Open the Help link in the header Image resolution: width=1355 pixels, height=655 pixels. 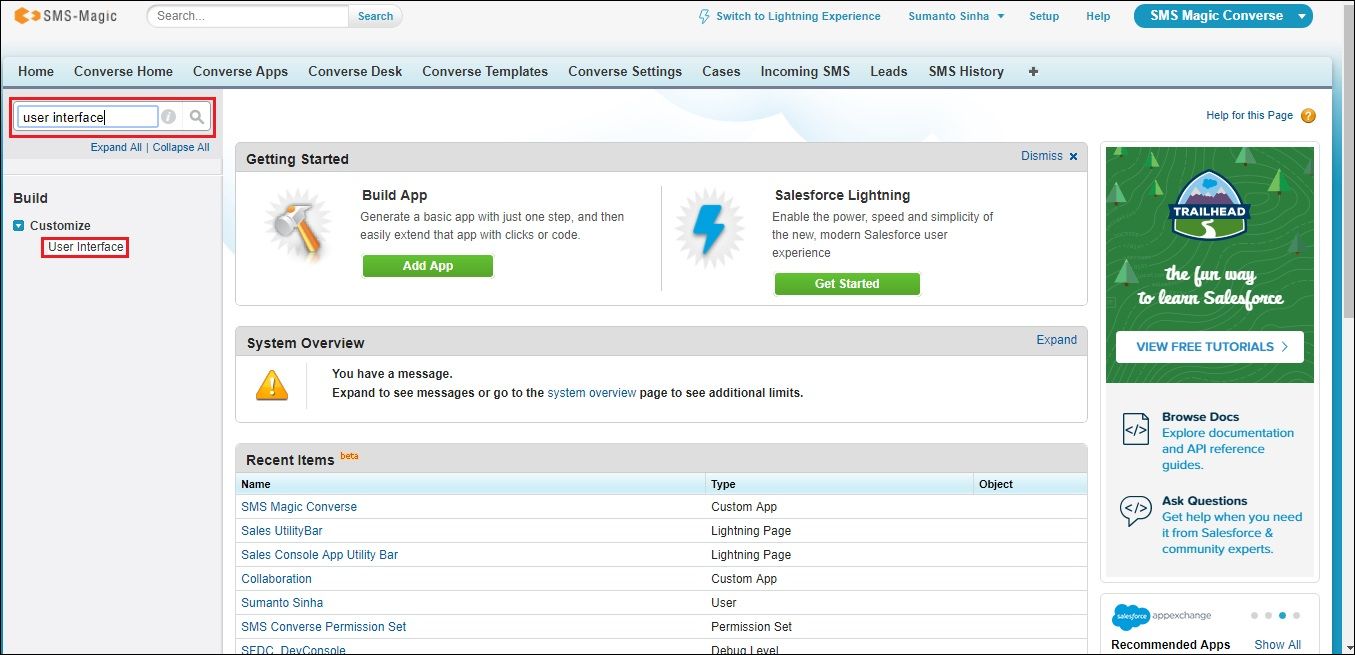[x=1098, y=16]
